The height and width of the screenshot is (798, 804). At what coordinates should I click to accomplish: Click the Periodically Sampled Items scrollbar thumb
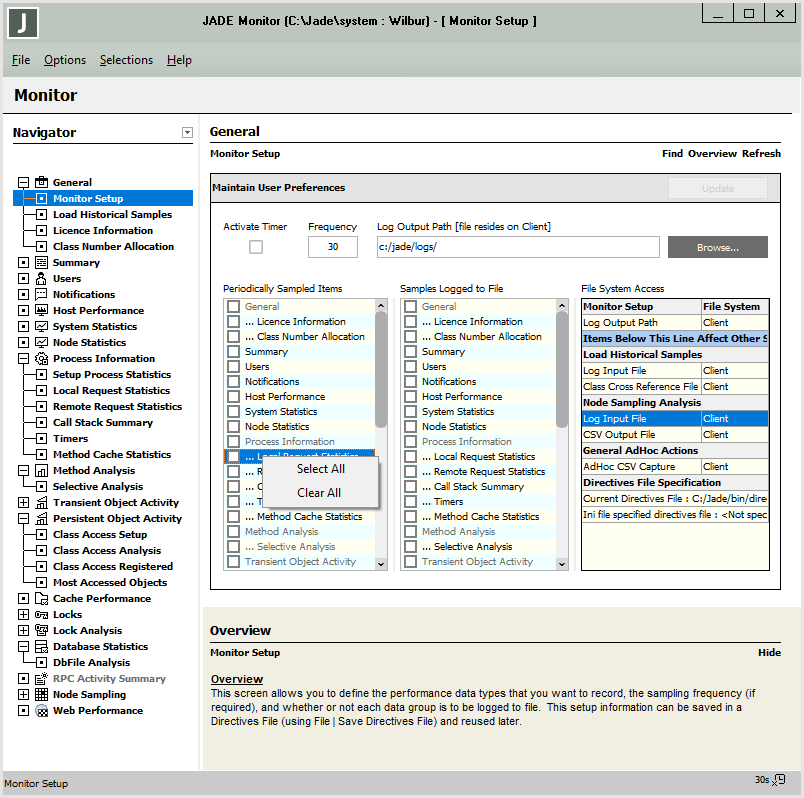click(x=380, y=369)
